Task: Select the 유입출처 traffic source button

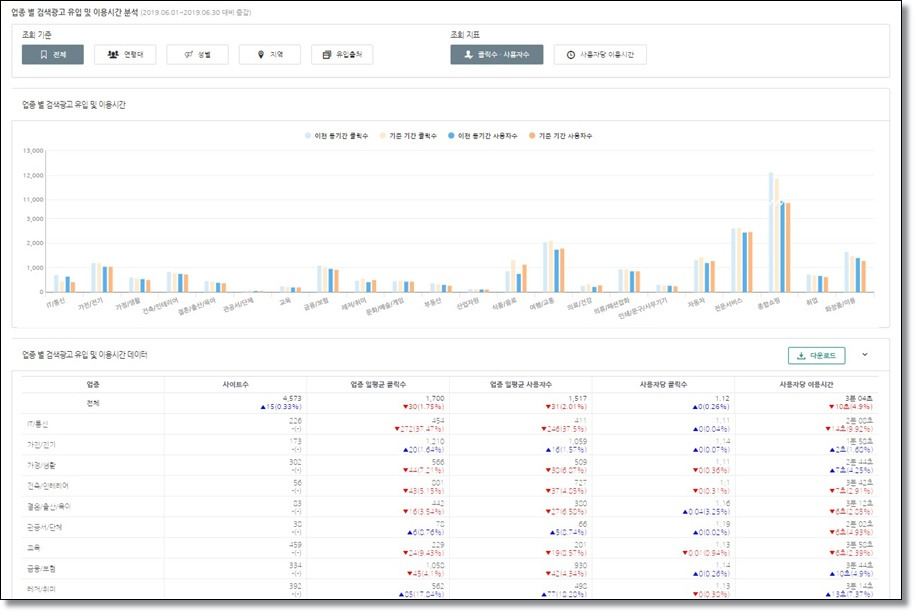Action: pos(342,54)
